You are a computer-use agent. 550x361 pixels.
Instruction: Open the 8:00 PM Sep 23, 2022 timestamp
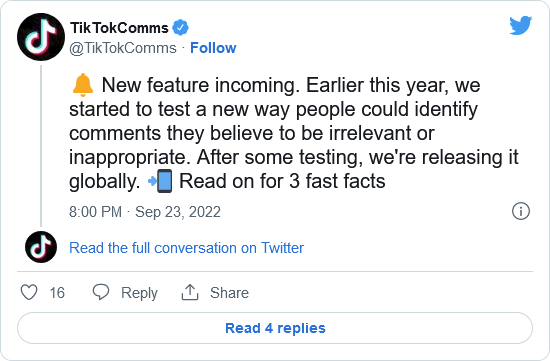[145, 212]
